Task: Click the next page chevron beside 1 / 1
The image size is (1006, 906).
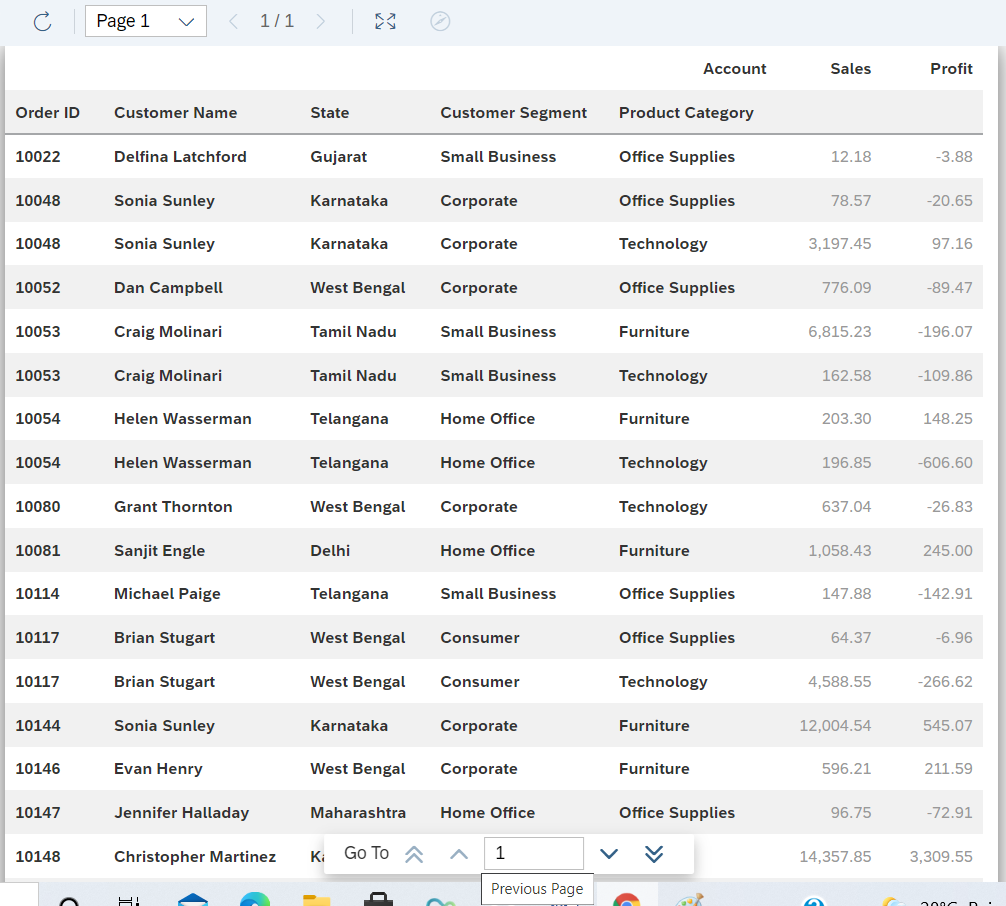Action: tap(321, 21)
